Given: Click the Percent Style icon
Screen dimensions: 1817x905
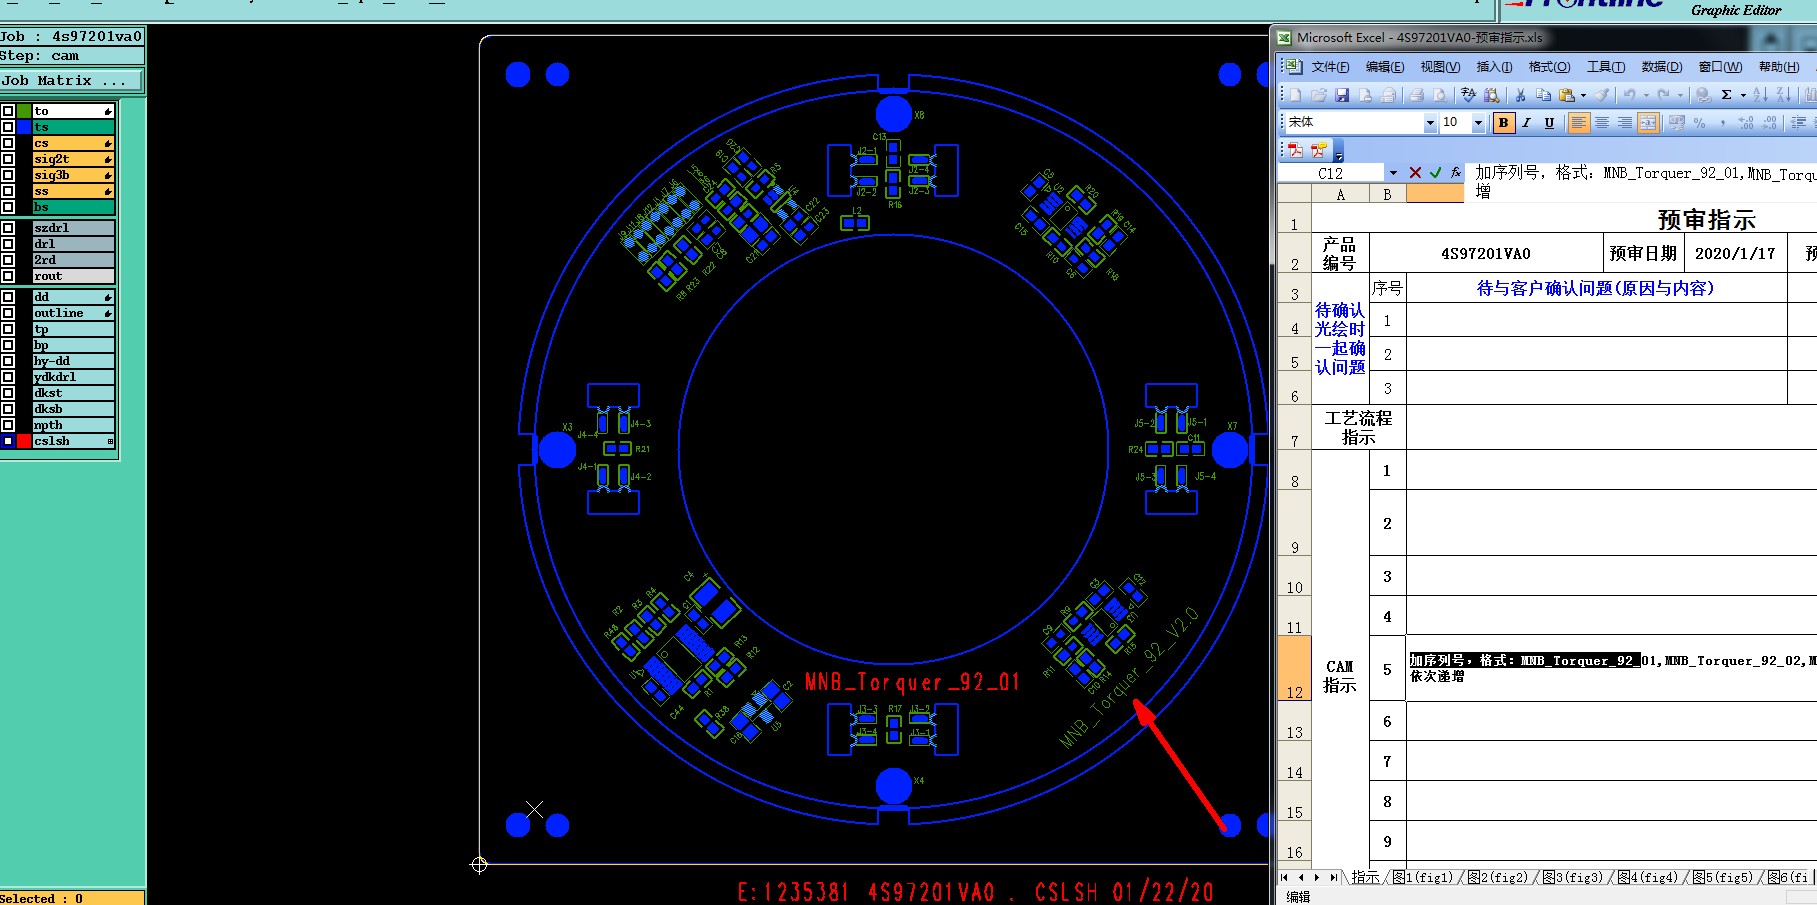Looking at the screenshot, I should [x=1699, y=123].
